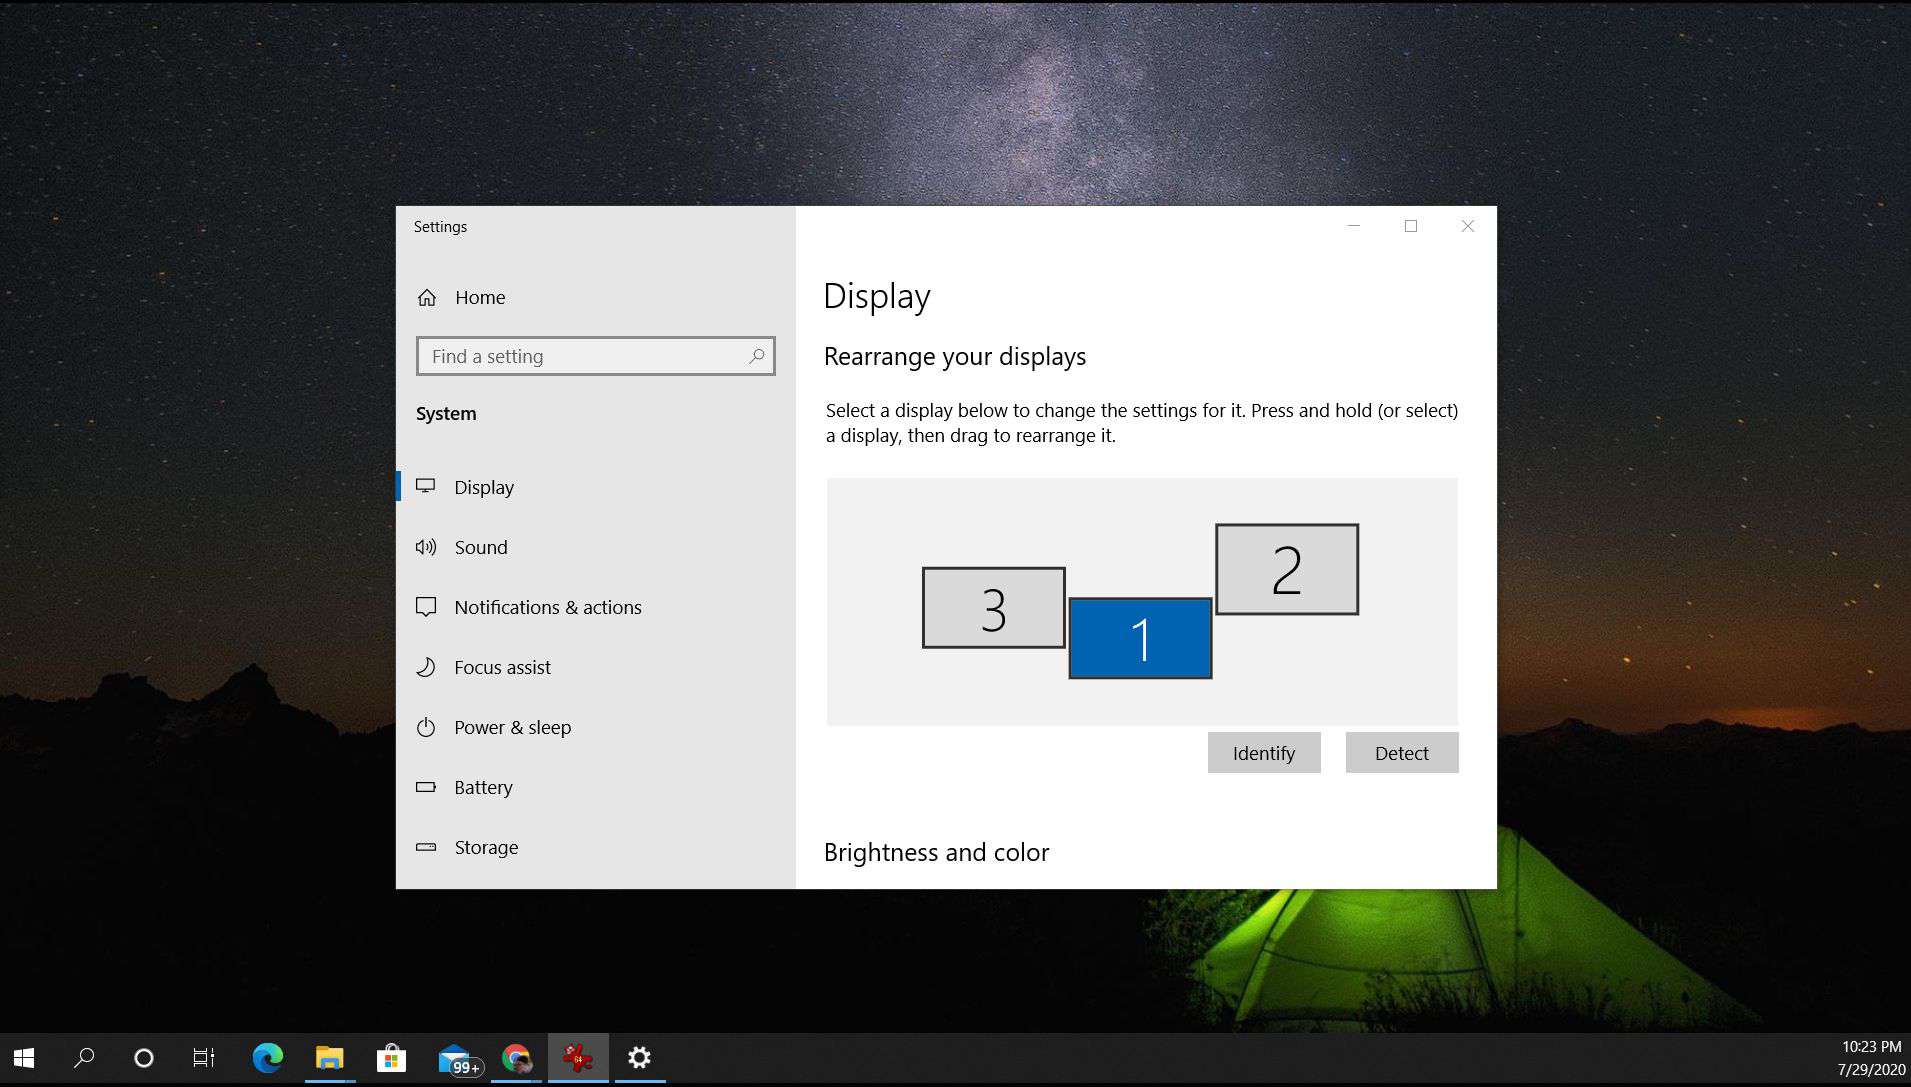Click the 'System' category label
Image resolution: width=1911 pixels, height=1087 pixels.
pos(446,414)
